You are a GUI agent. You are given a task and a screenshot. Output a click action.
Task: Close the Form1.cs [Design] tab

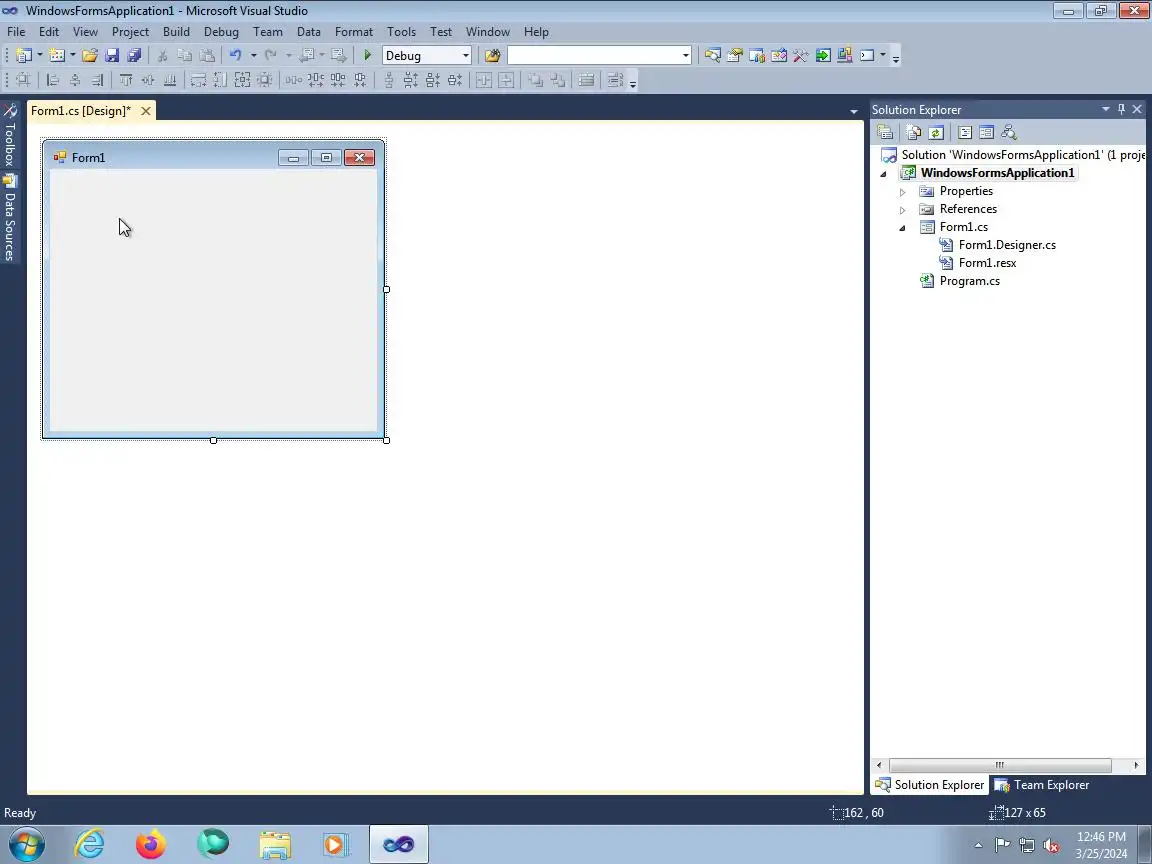pyautogui.click(x=145, y=111)
